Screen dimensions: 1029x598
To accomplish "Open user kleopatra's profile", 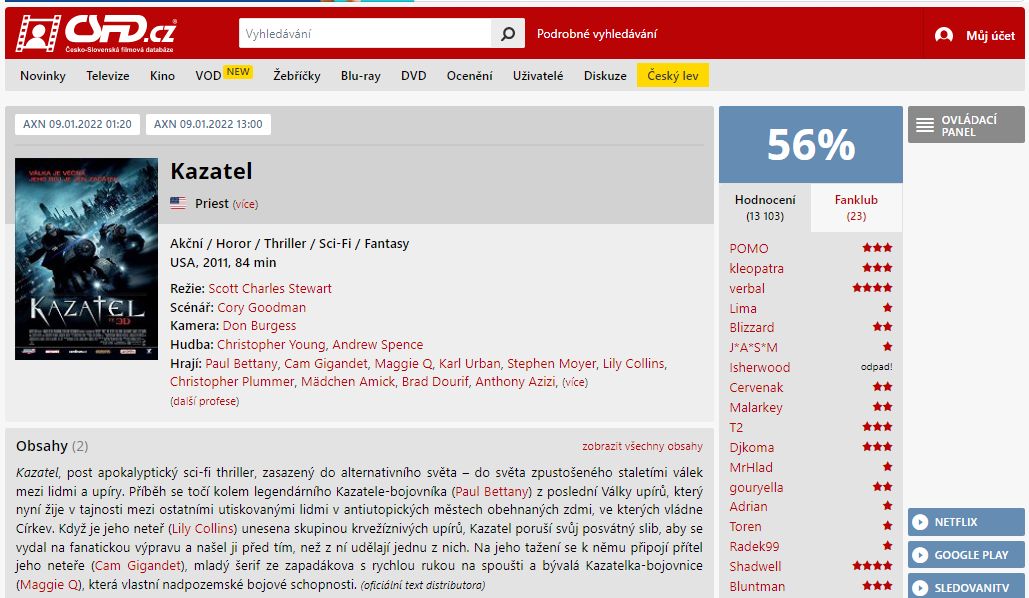I will point(756,268).
